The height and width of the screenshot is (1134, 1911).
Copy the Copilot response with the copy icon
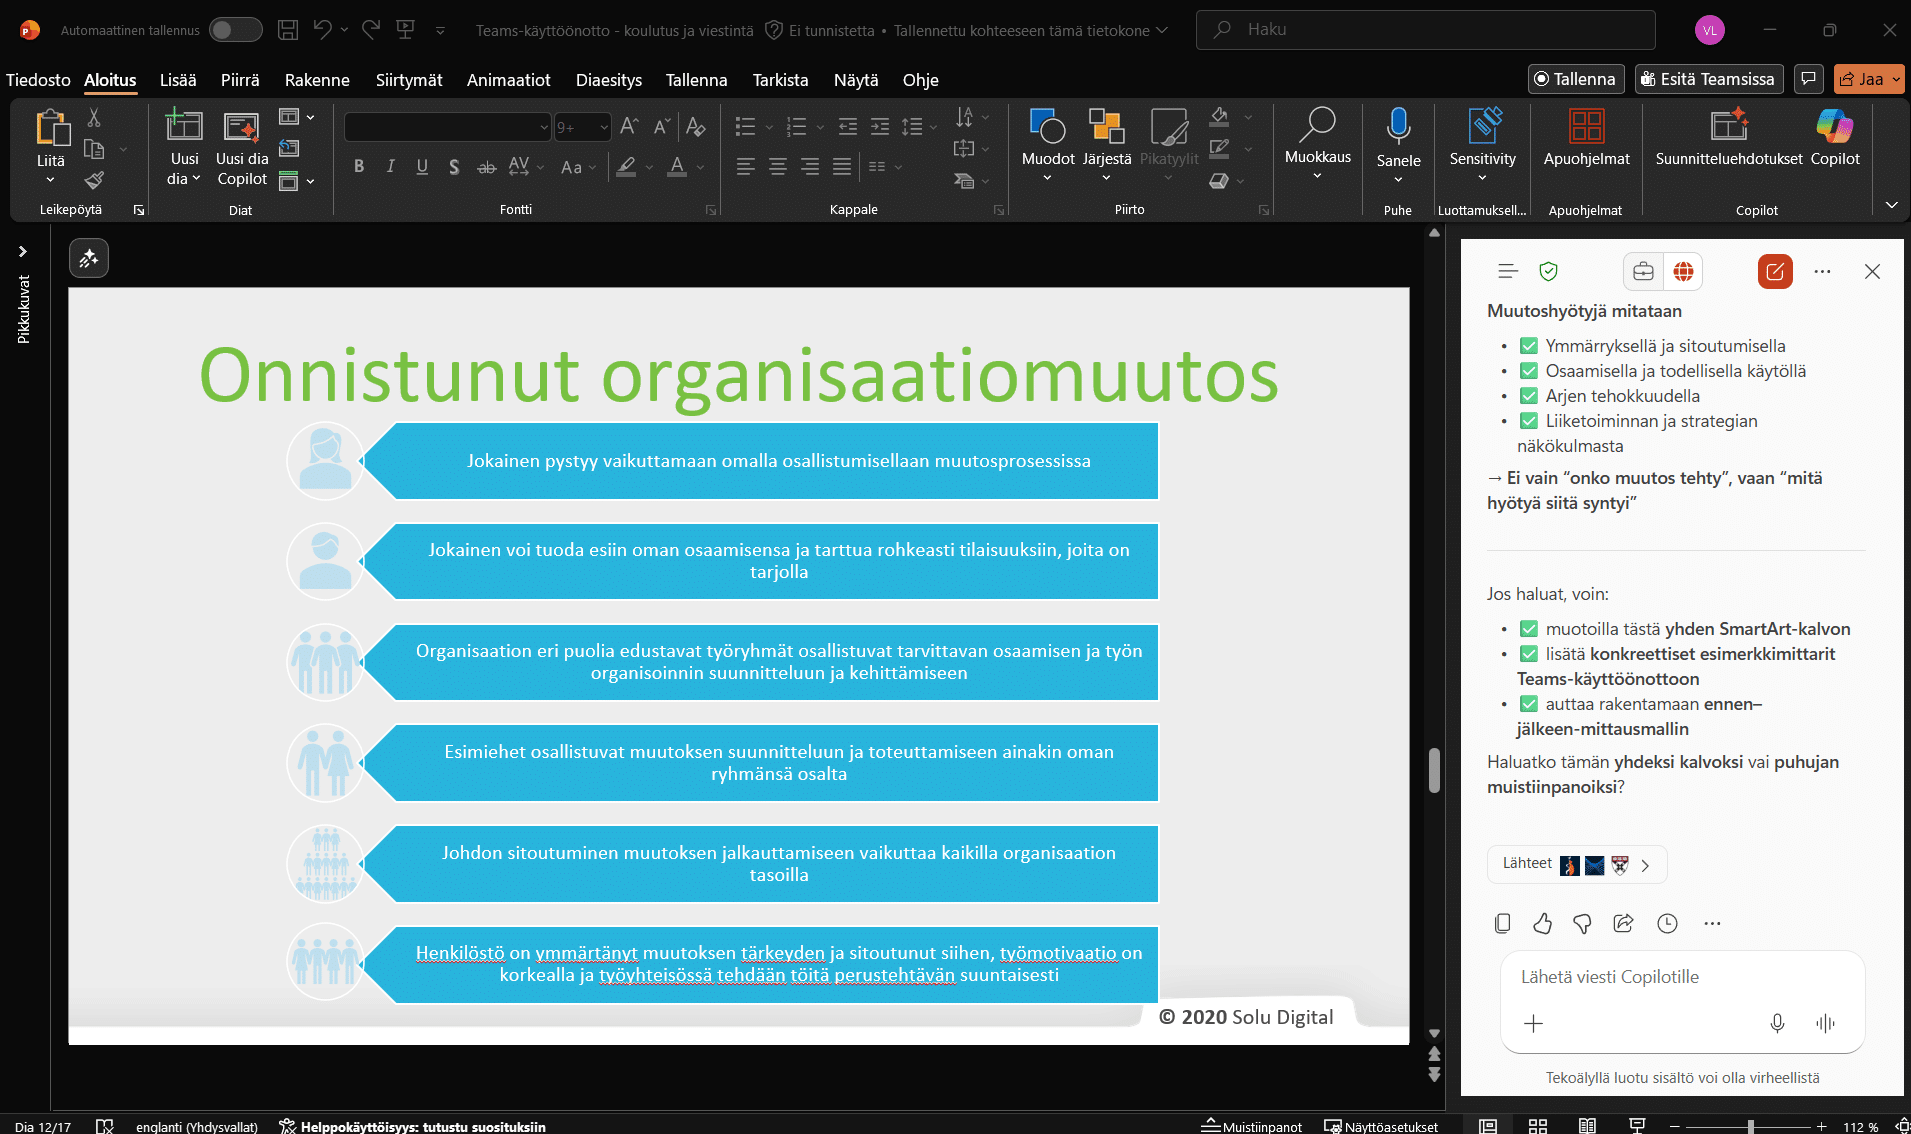pos(1502,923)
